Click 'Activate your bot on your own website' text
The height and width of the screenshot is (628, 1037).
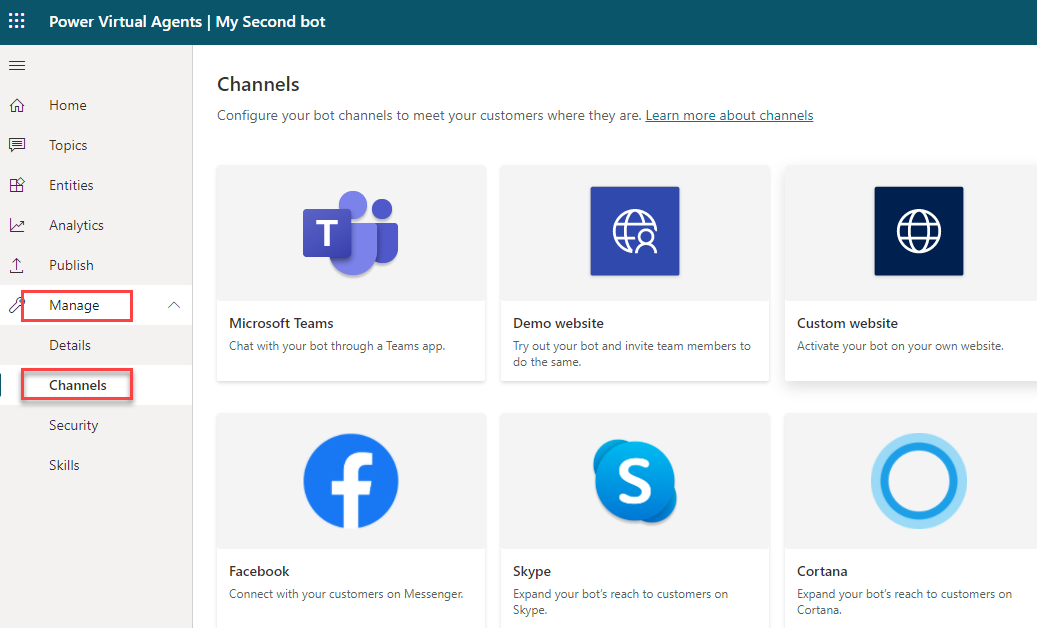tap(900, 346)
